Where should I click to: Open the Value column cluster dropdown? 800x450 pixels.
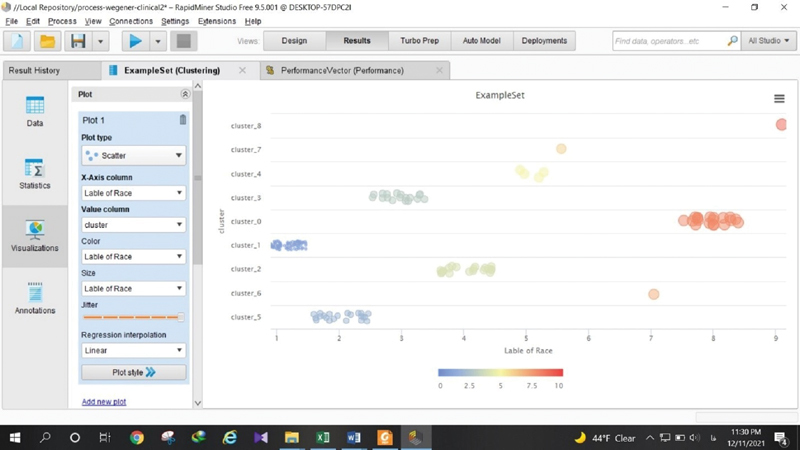pos(133,225)
